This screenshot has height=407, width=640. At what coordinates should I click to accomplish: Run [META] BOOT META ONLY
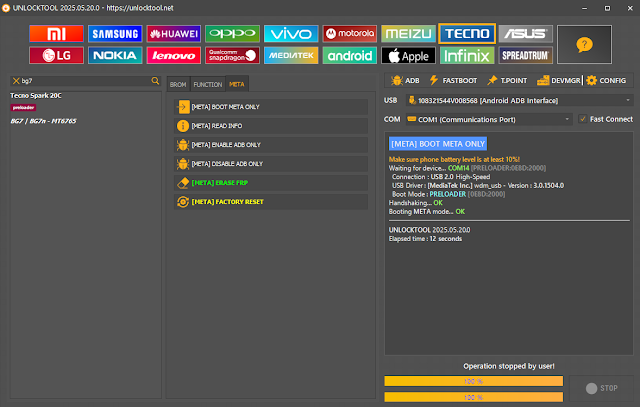(x=271, y=107)
